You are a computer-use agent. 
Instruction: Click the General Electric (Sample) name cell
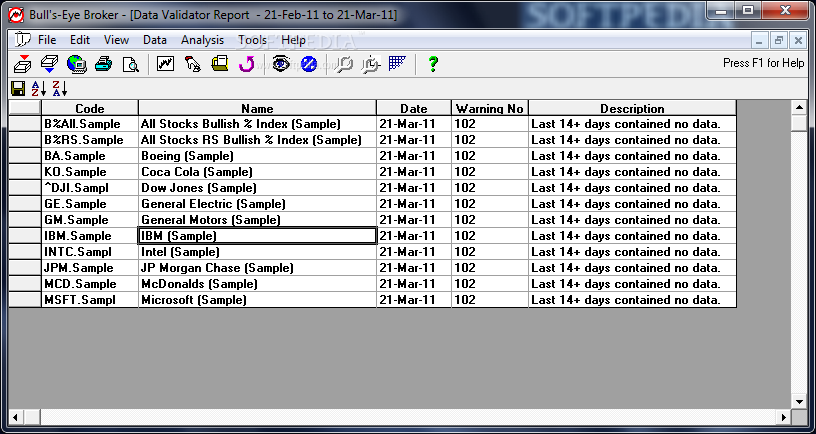tap(257, 204)
